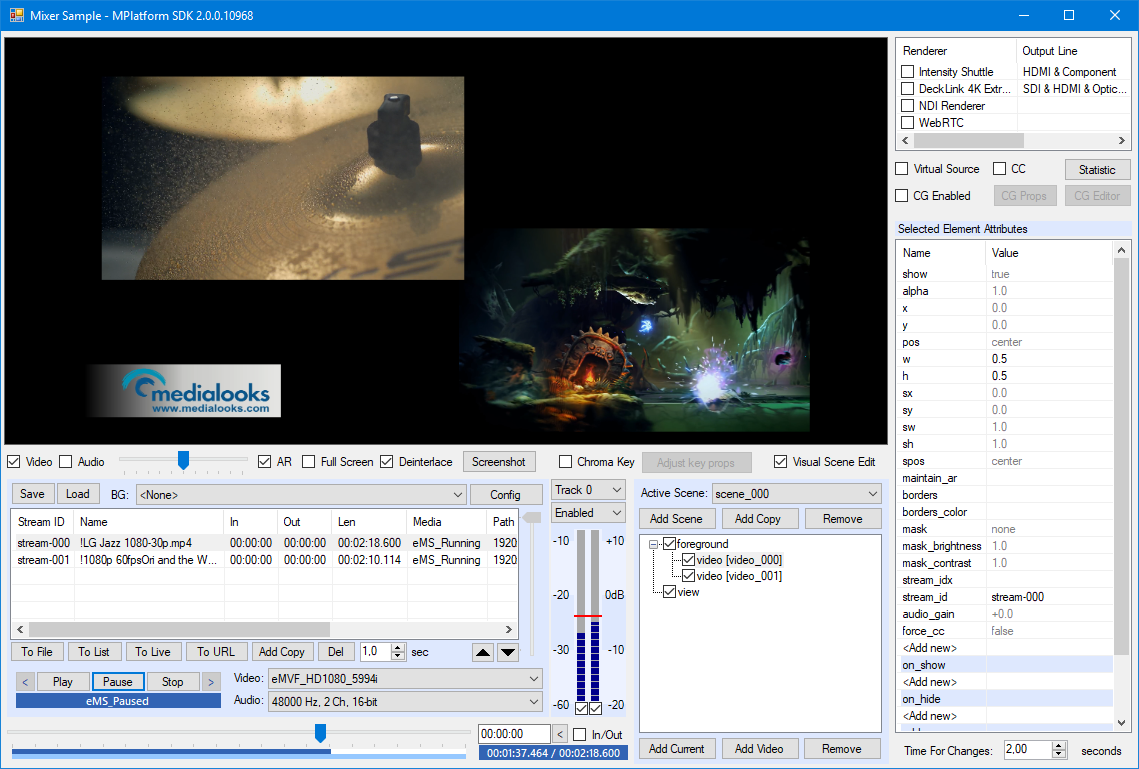This screenshot has height=769, width=1139.
Task: Click the Mixer Sample app icon in the title bar
Action: pyautogui.click(x=16, y=15)
